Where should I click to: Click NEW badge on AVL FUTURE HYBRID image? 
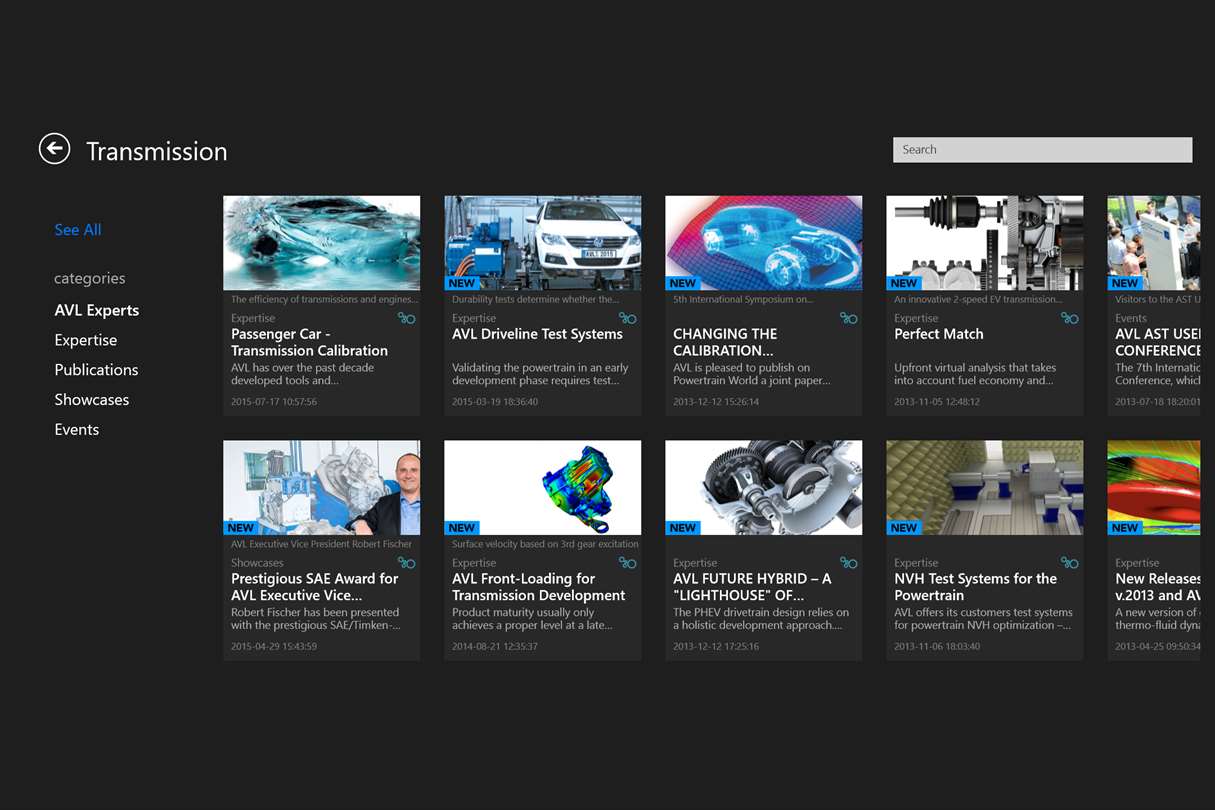click(x=683, y=528)
